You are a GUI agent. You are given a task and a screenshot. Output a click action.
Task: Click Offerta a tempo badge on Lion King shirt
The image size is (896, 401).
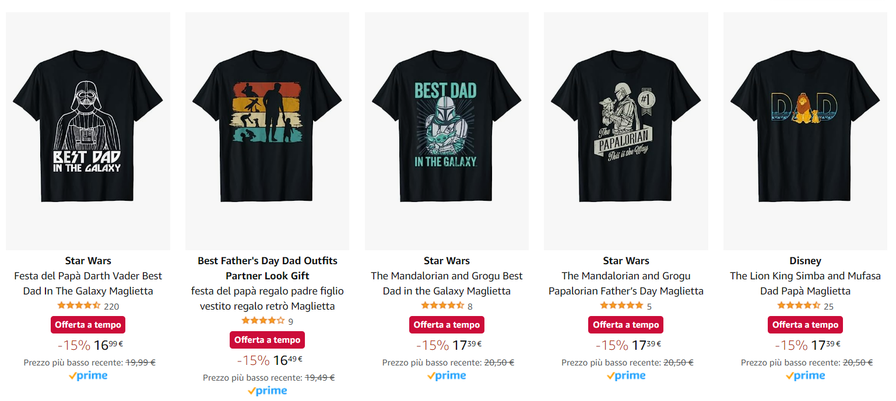pos(806,325)
